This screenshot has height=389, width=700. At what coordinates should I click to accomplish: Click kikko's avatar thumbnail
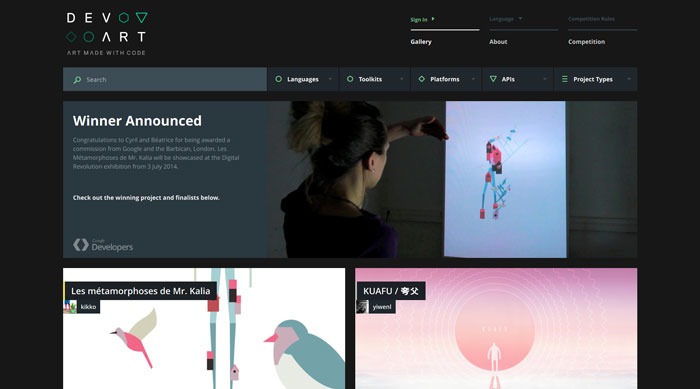click(70, 306)
